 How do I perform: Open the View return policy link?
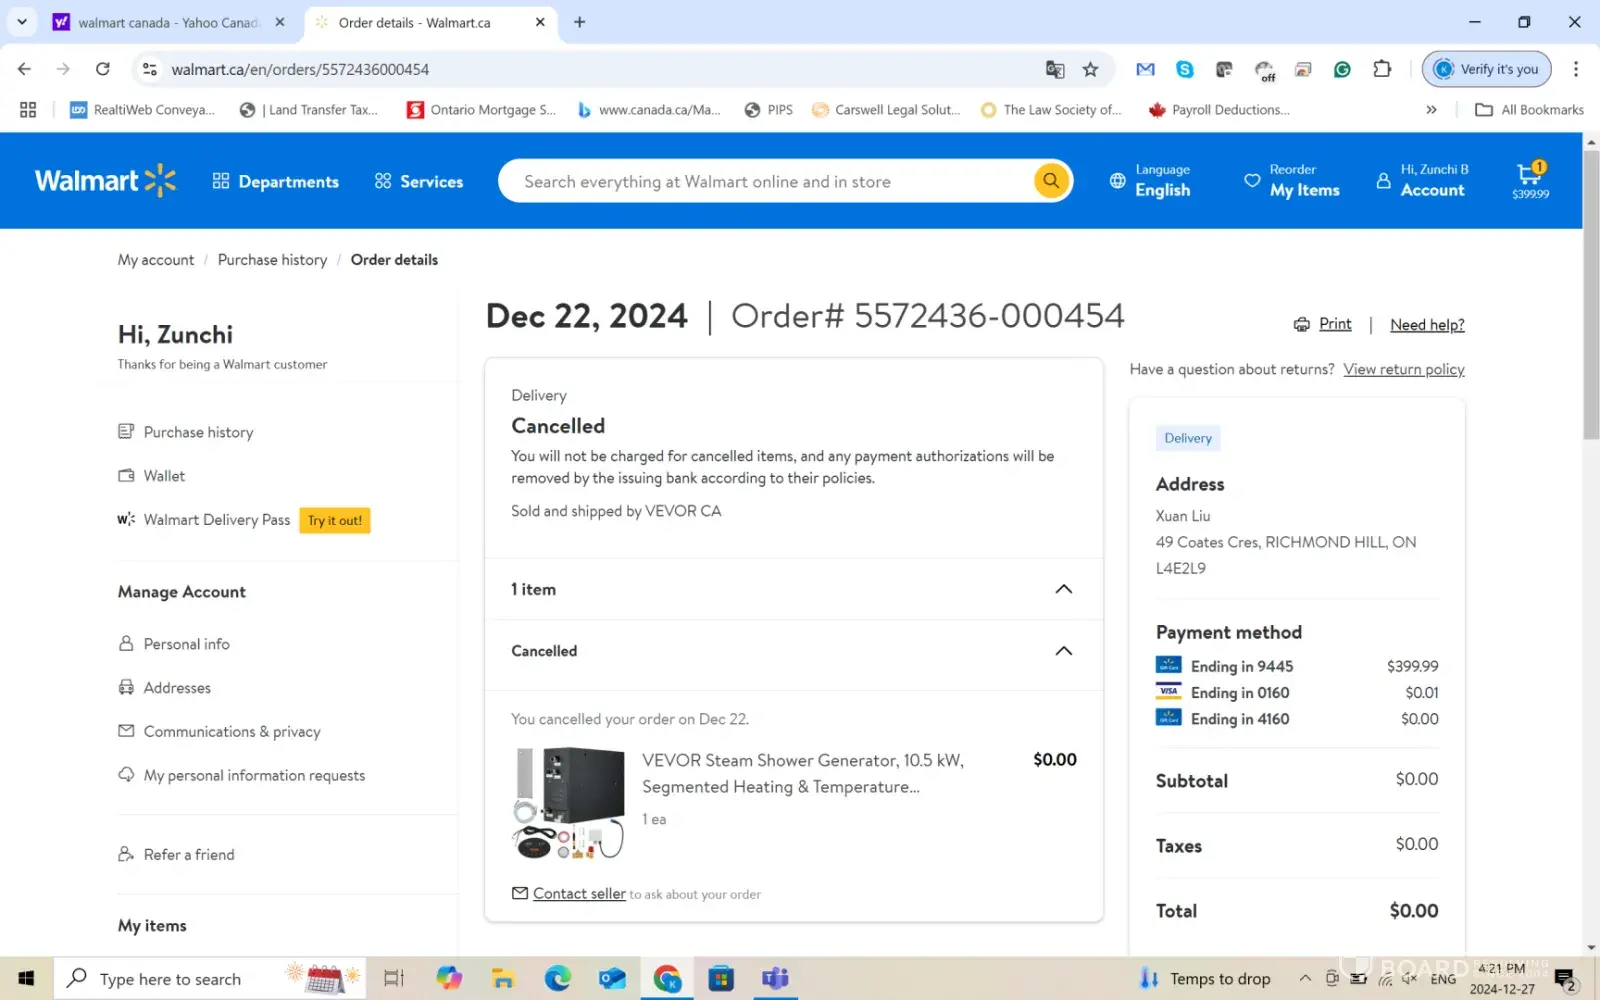[1403, 369]
